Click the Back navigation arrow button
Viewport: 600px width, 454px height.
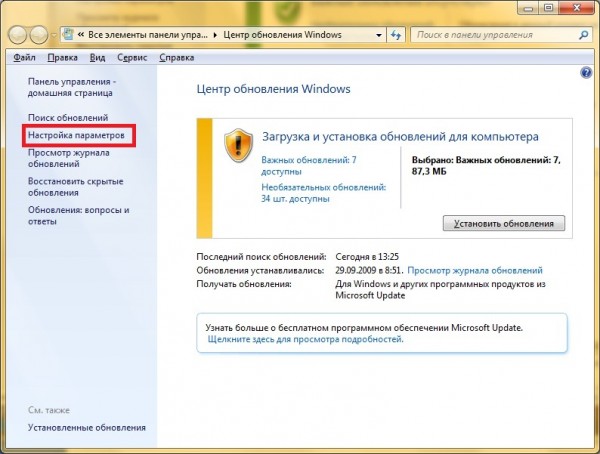(x=18, y=35)
